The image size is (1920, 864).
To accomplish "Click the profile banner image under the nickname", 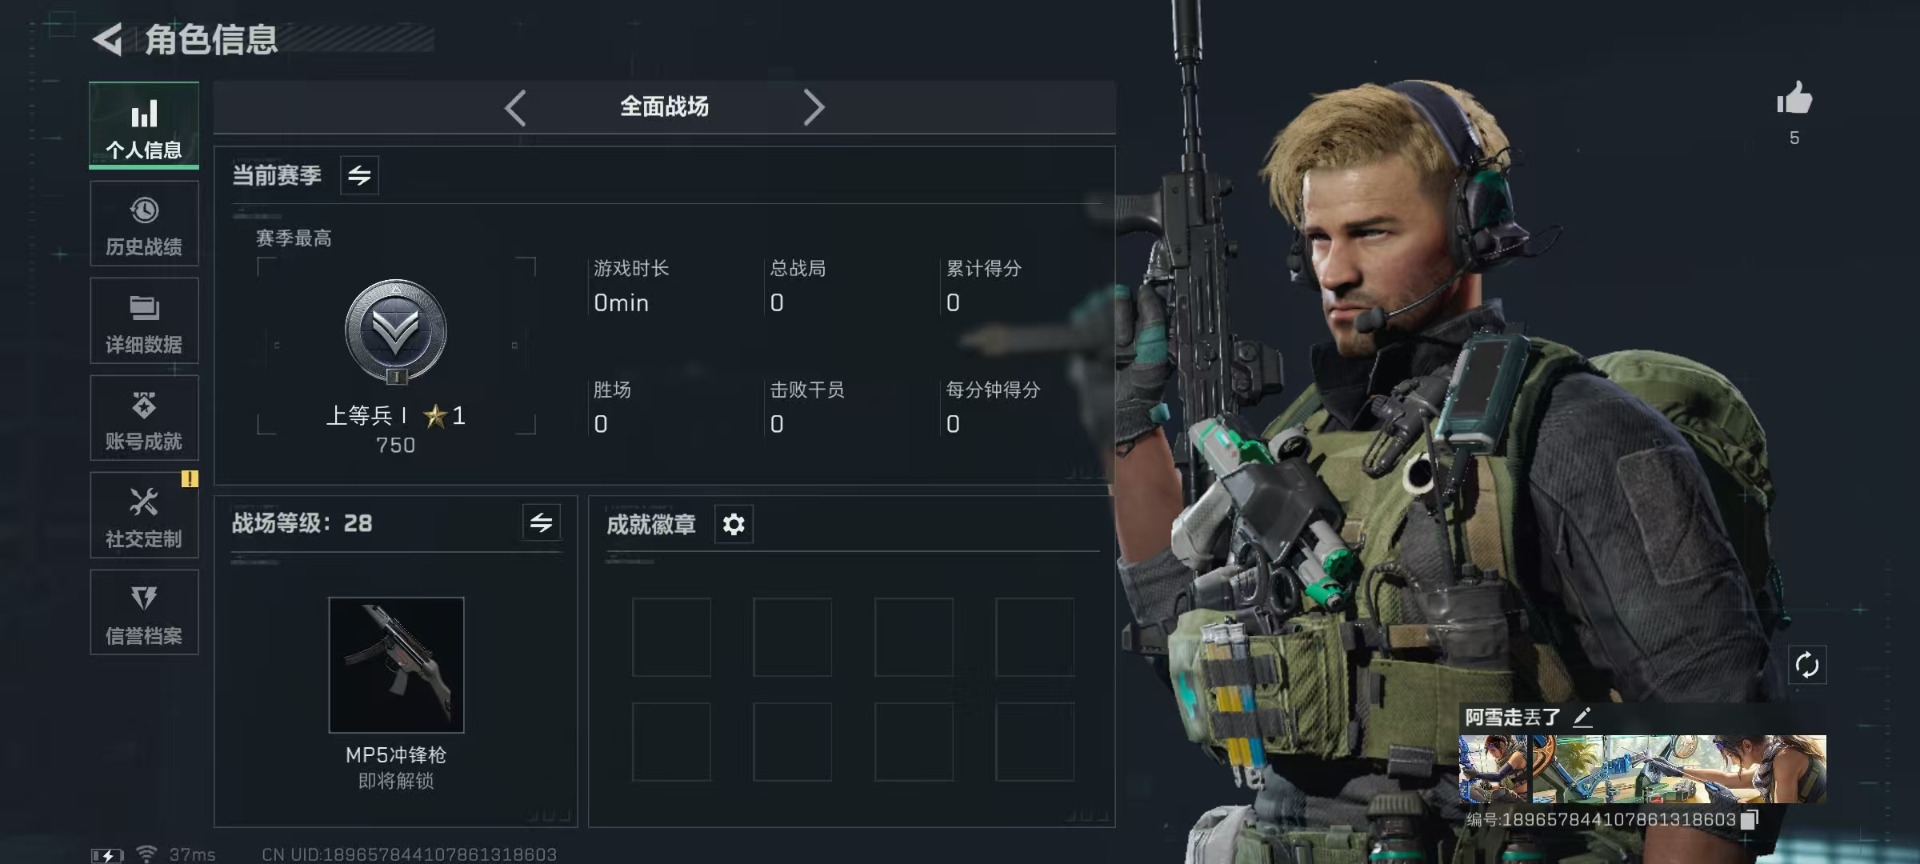I will 1642,769.
